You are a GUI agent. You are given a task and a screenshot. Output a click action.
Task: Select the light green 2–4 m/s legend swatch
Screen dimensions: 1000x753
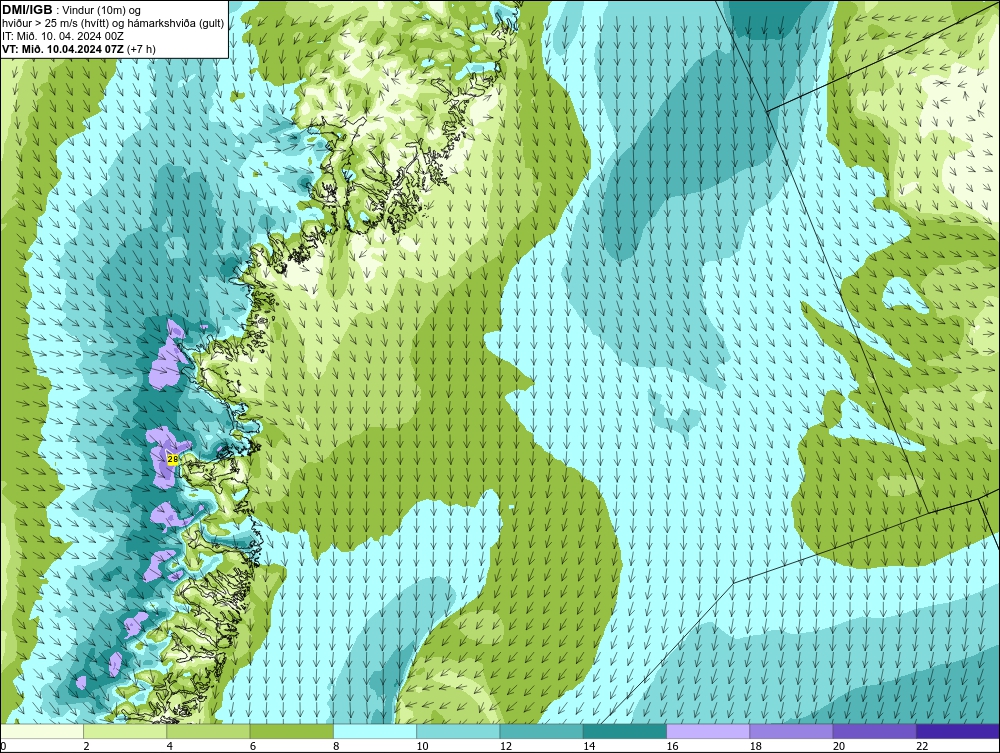(x=125, y=731)
